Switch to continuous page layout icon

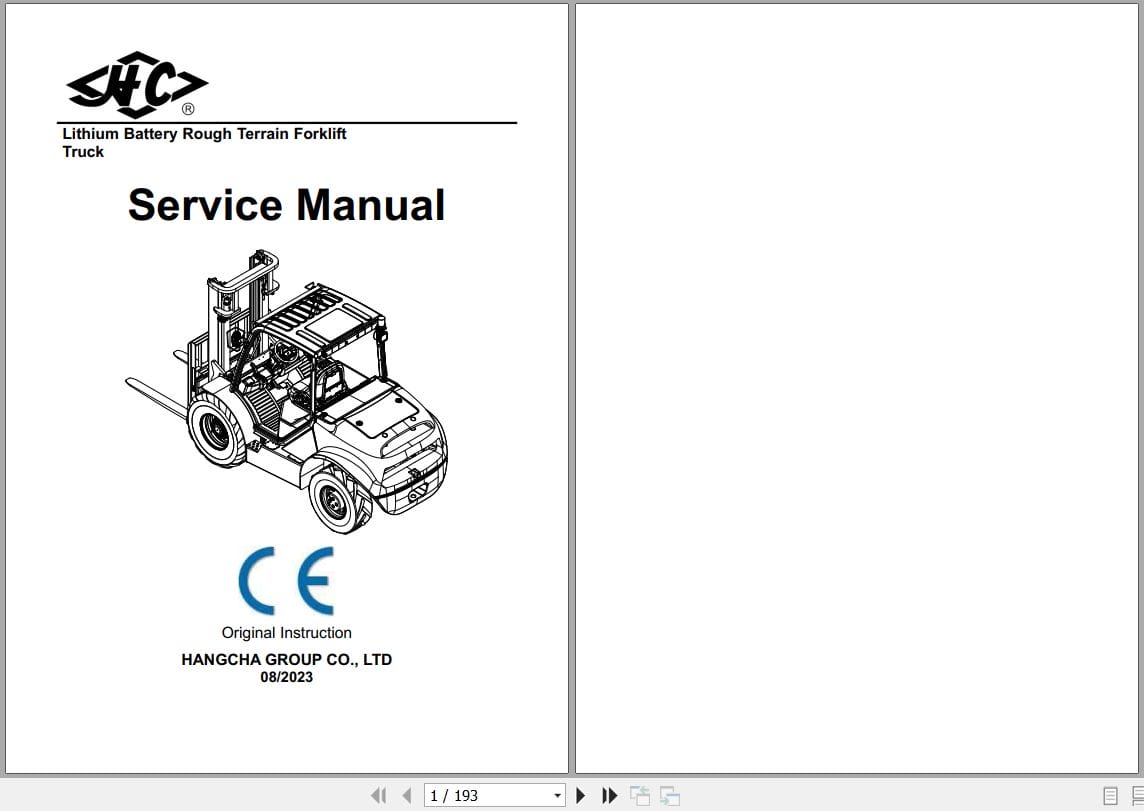[1137, 796]
